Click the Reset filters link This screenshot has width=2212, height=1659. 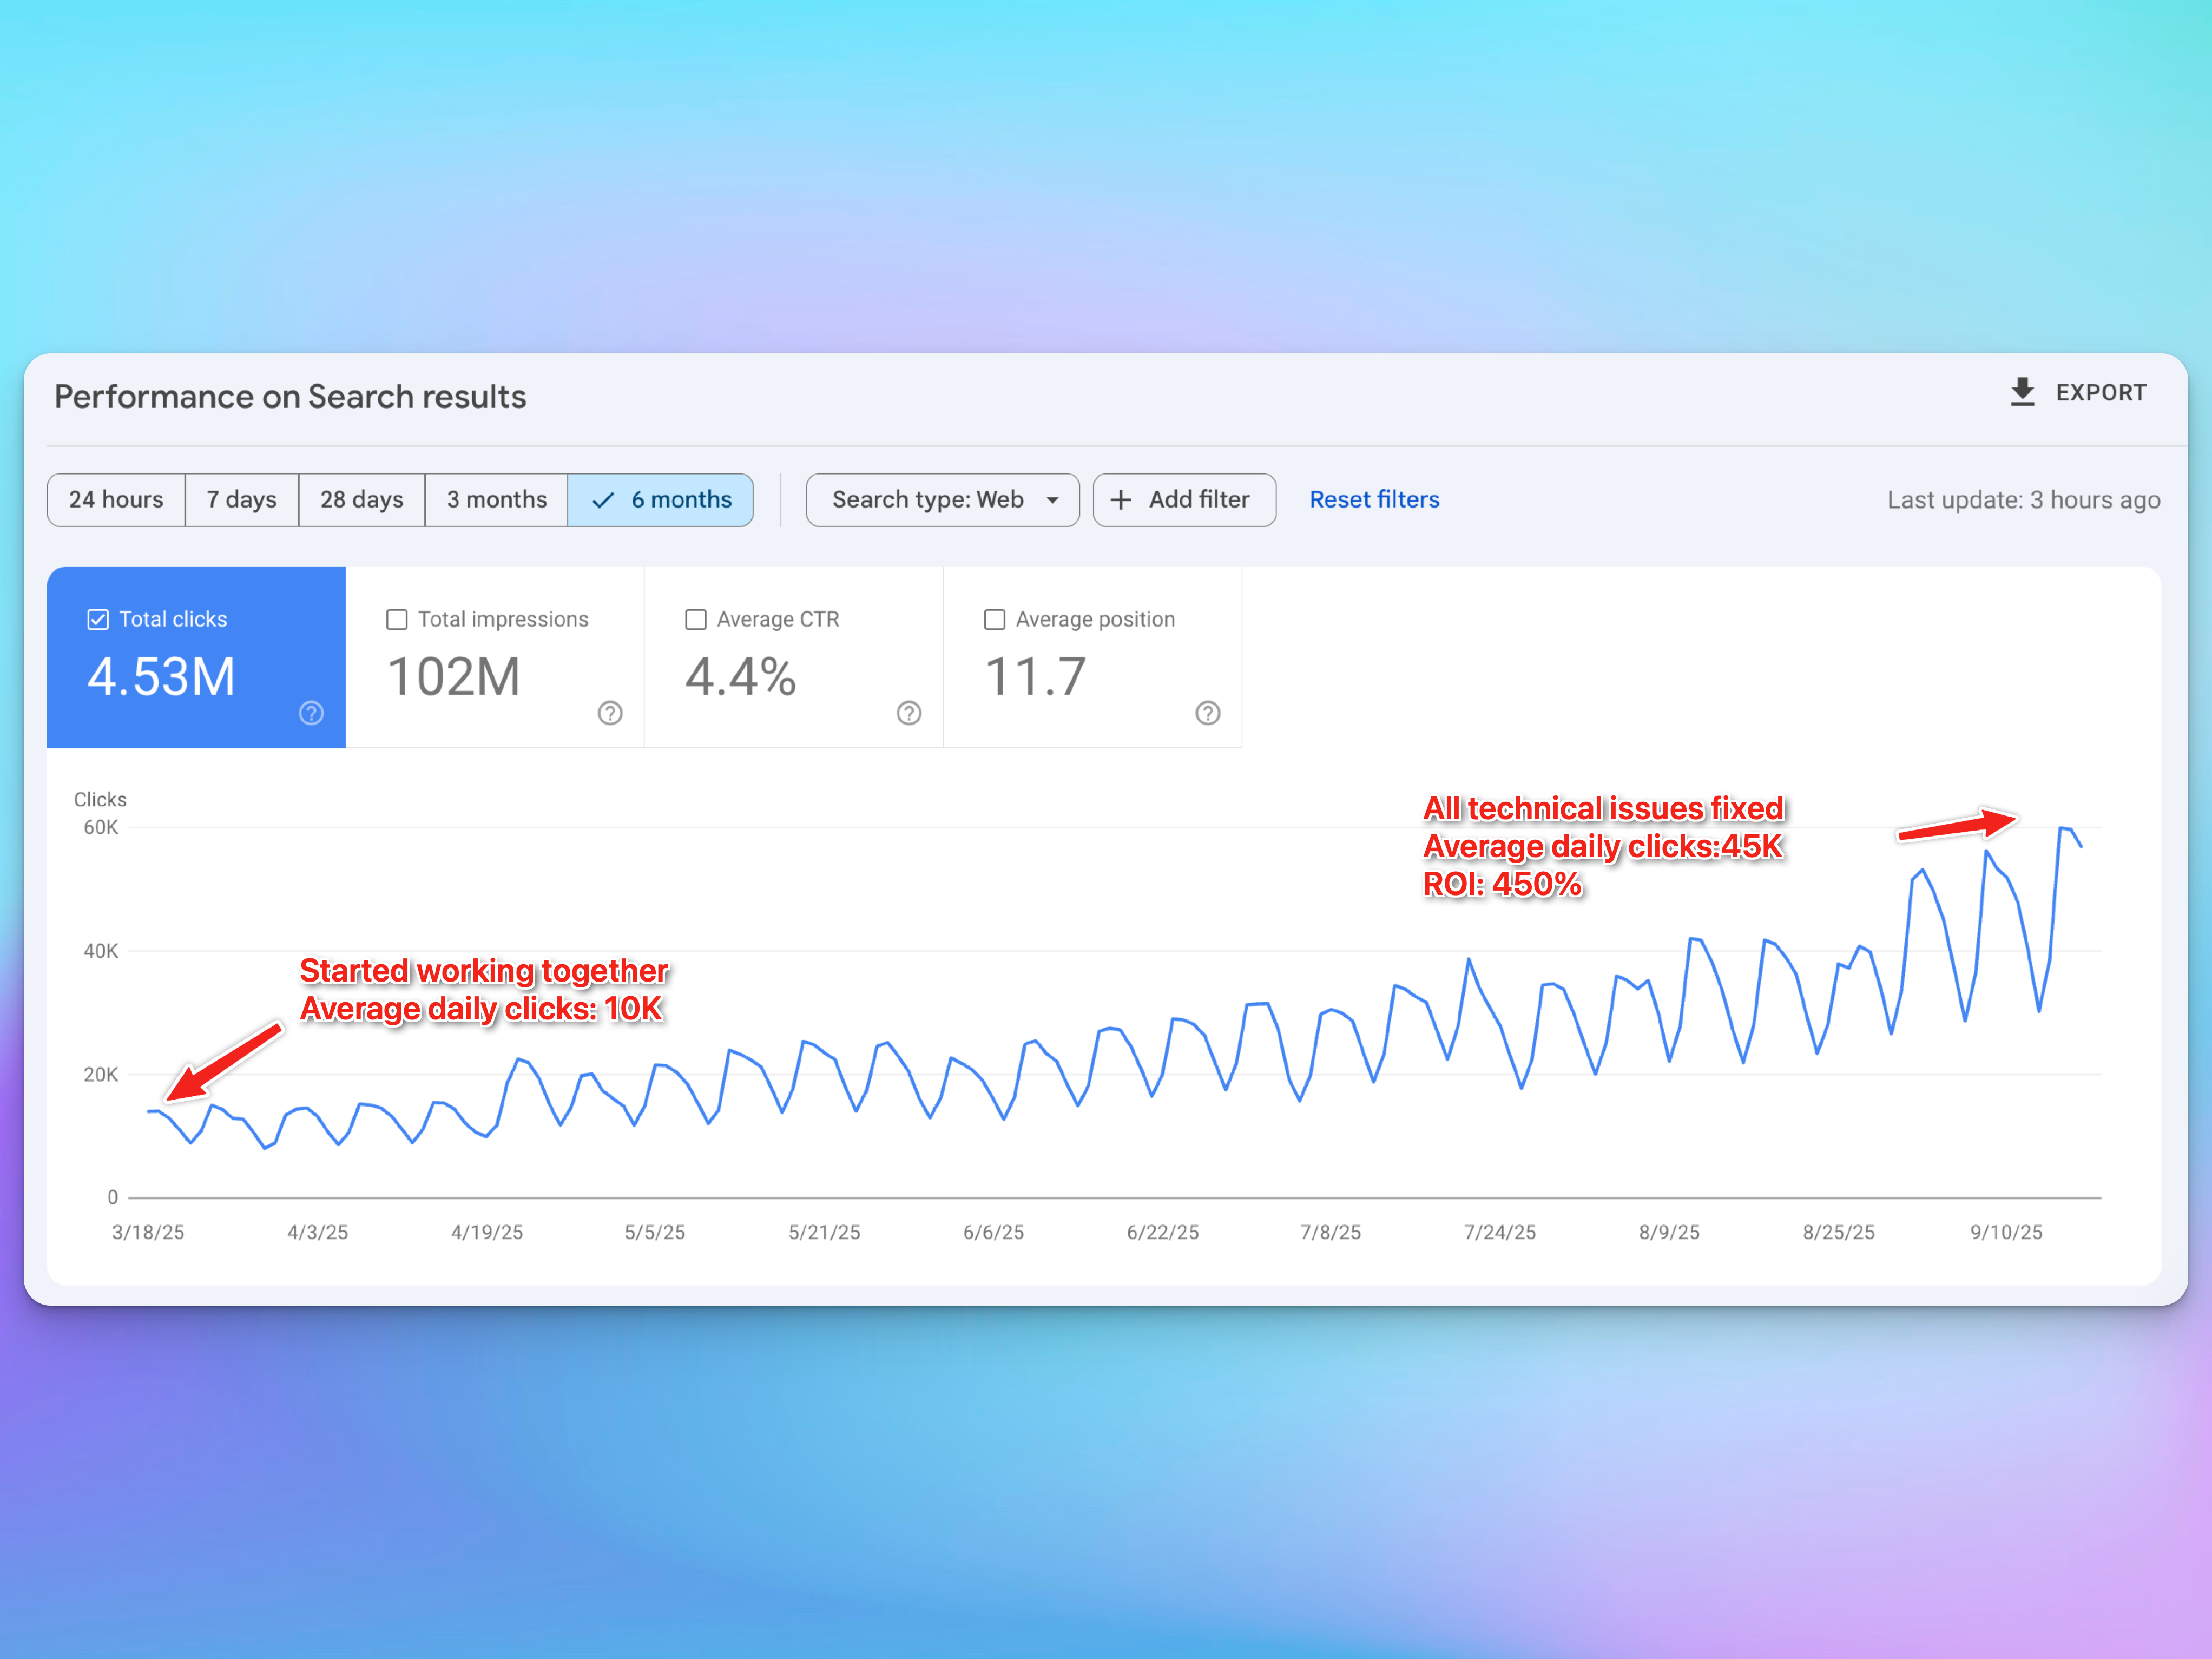pyautogui.click(x=1374, y=500)
